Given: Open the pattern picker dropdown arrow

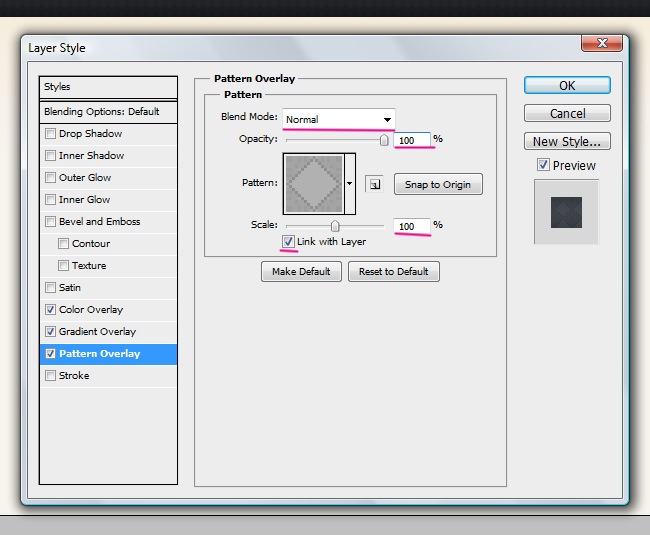Looking at the screenshot, I should [x=350, y=184].
